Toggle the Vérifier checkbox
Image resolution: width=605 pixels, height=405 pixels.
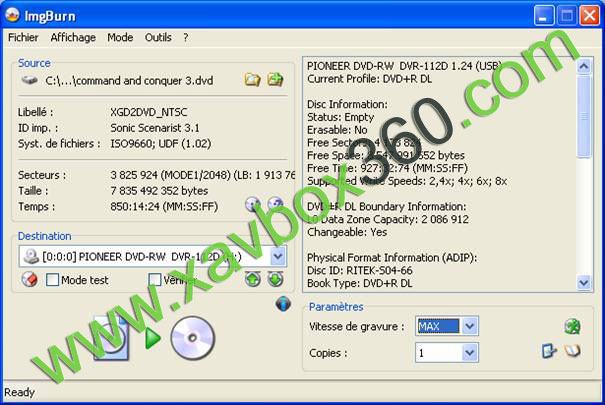(155, 279)
